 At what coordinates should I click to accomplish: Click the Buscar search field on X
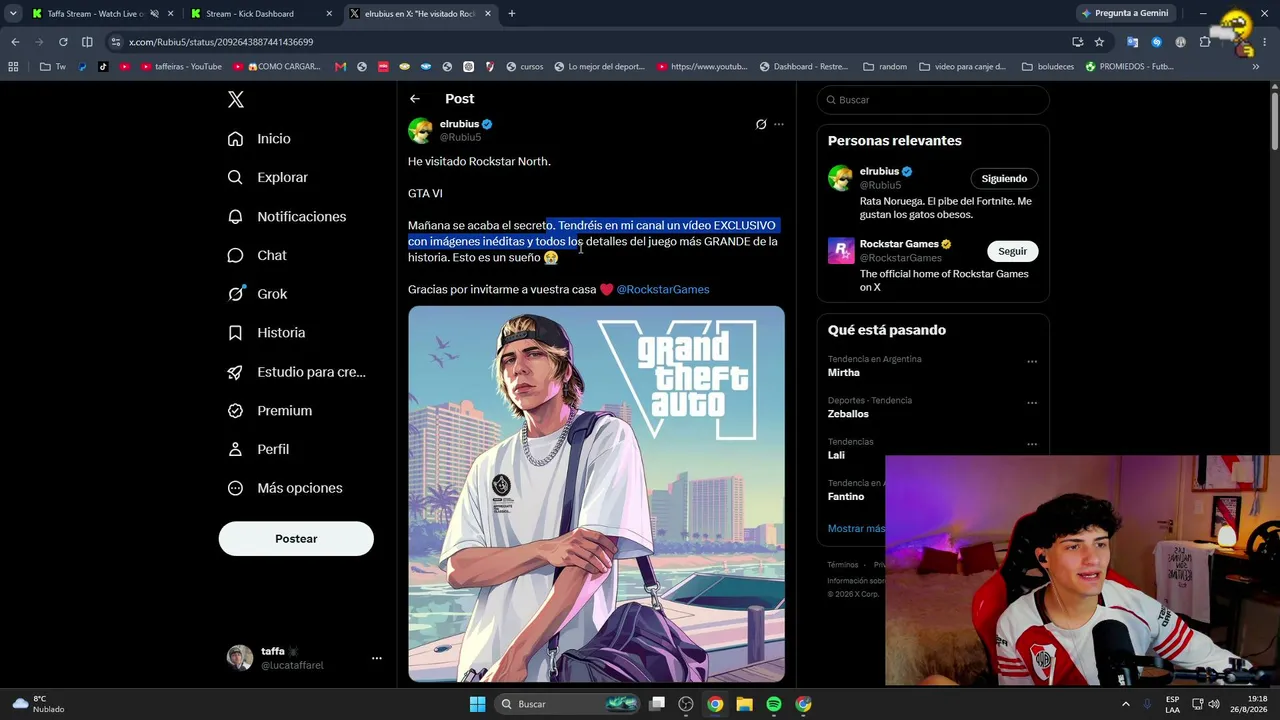point(933,100)
